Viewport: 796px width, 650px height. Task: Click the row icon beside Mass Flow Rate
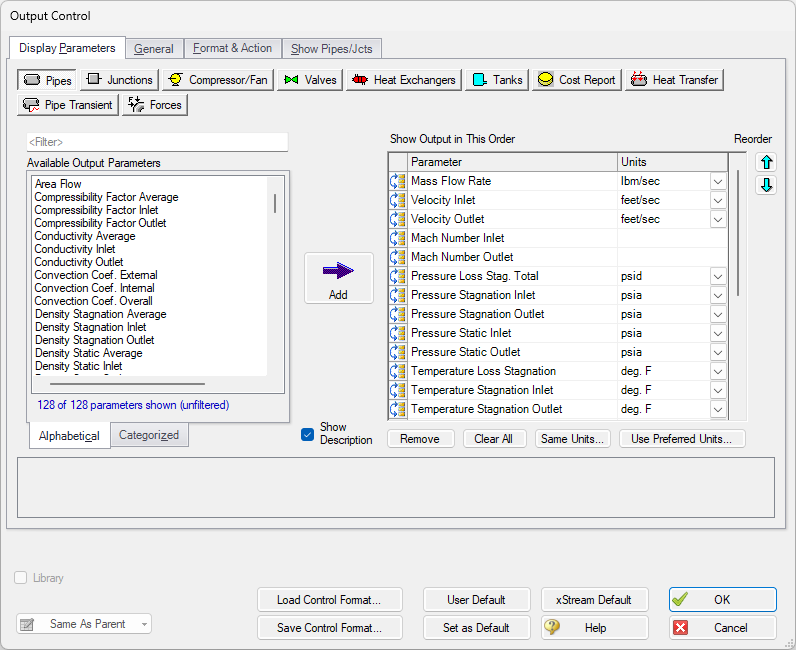tap(397, 181)
